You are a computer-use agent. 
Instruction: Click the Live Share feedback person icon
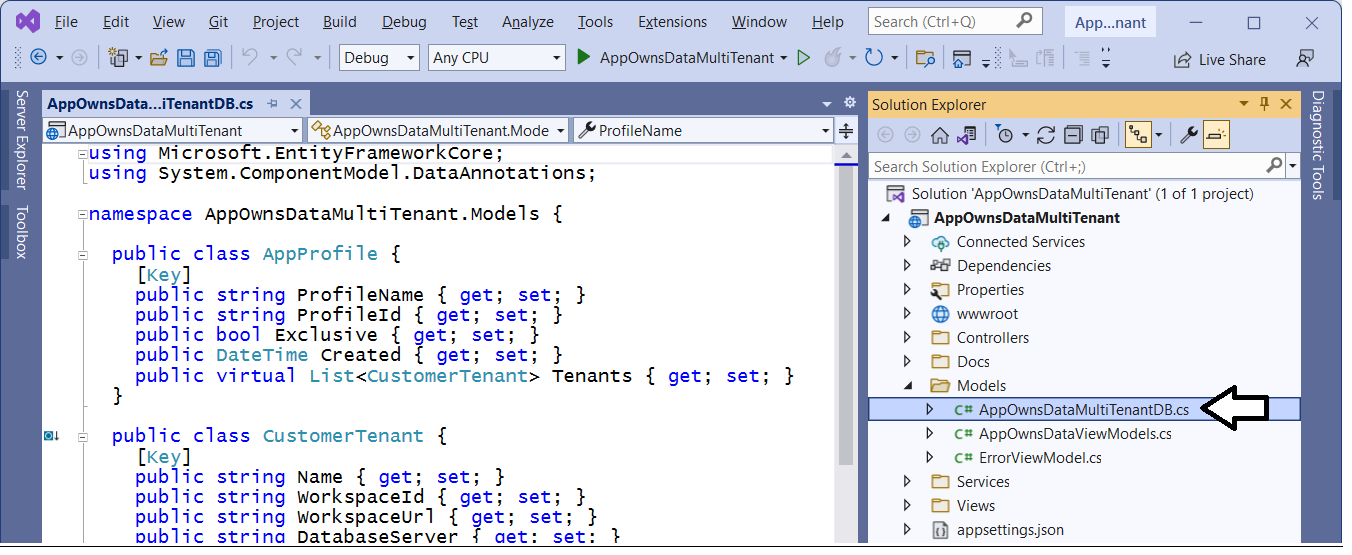(1304, 59)
